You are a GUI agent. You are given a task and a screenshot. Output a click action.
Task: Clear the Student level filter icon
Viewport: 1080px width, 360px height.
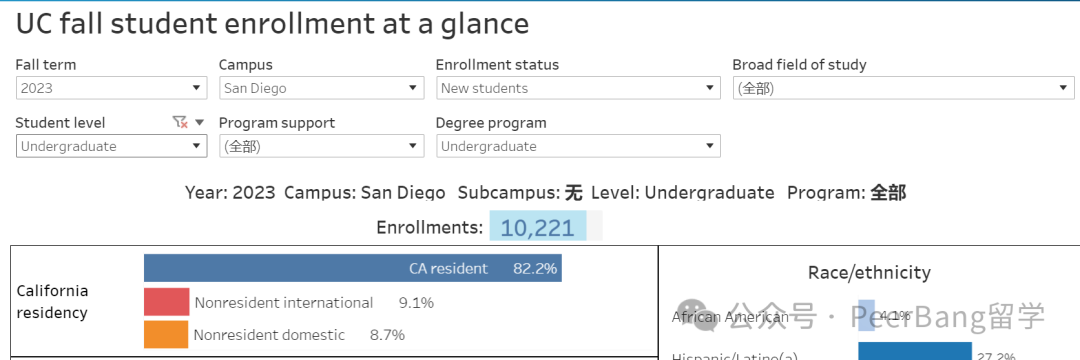click(x=180, y=123)
